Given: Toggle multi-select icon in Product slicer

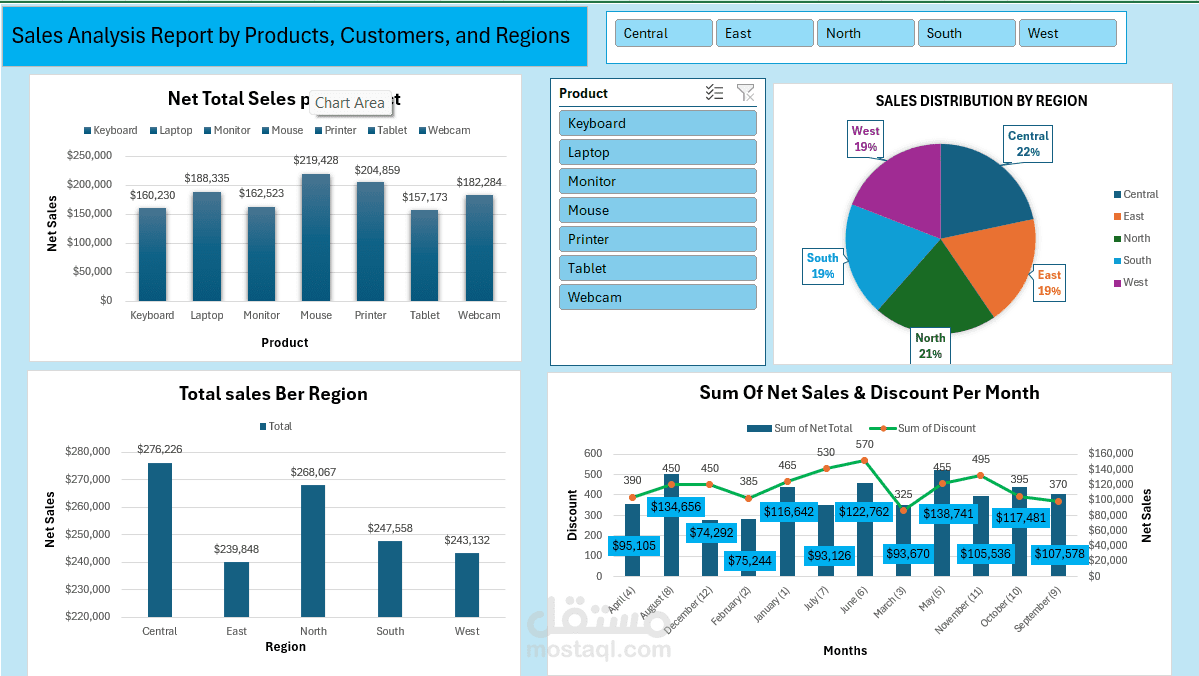Looking at the screenshot, I should click(714, 93).
